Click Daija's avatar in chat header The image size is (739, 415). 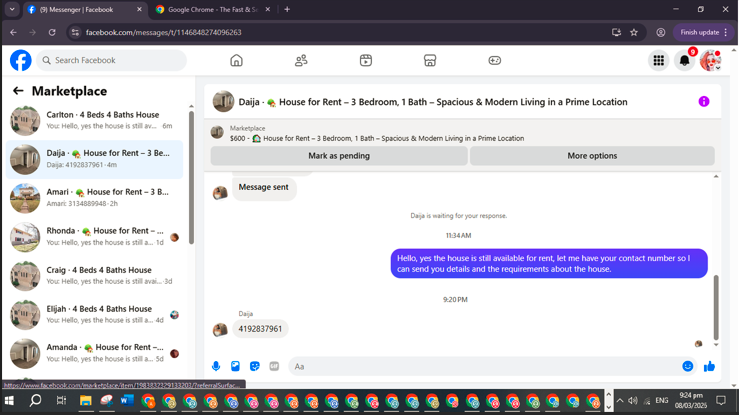click(223, 101)
